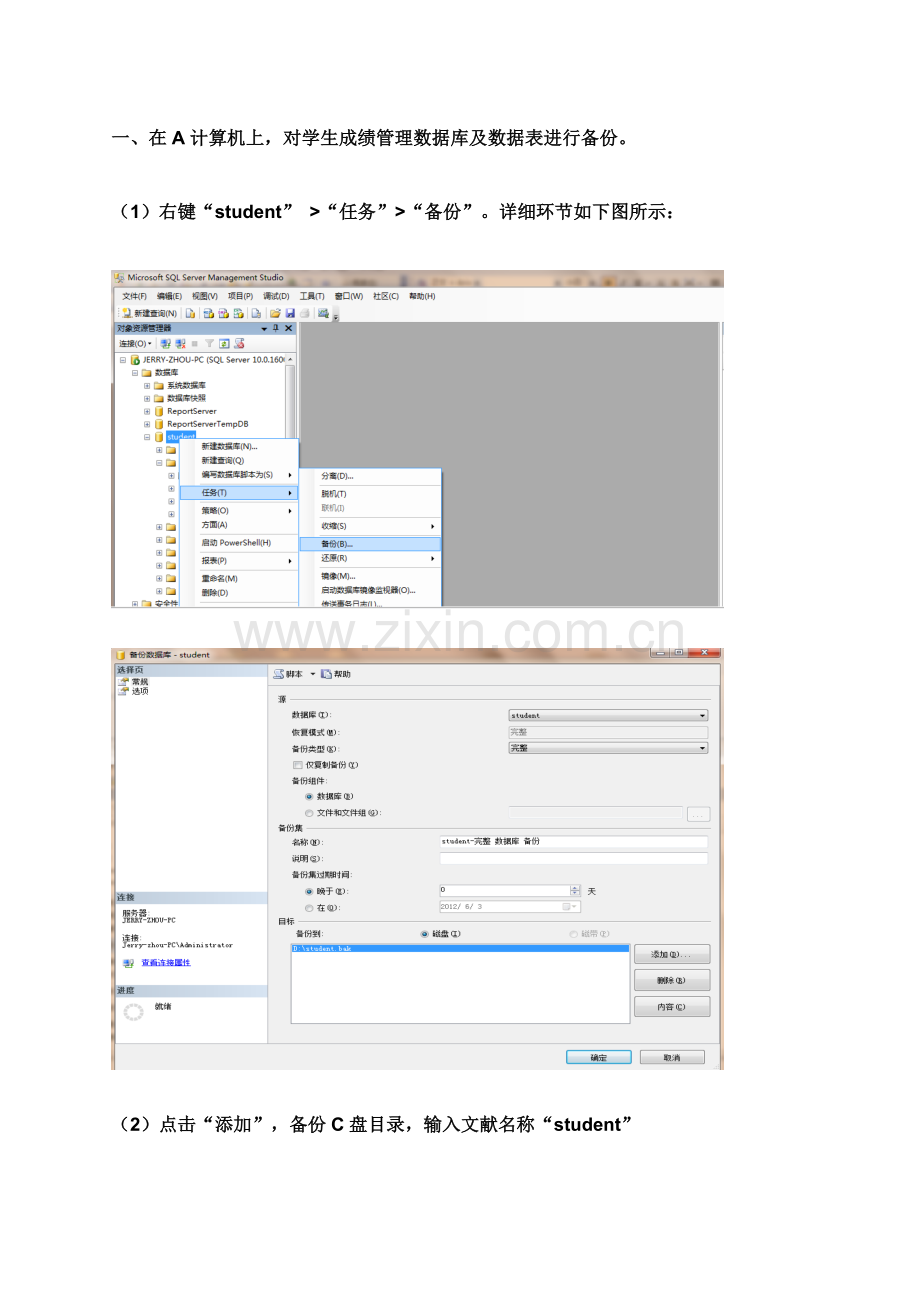
Task: Click the 说明 description input field
Action: (x=574, y=858)
